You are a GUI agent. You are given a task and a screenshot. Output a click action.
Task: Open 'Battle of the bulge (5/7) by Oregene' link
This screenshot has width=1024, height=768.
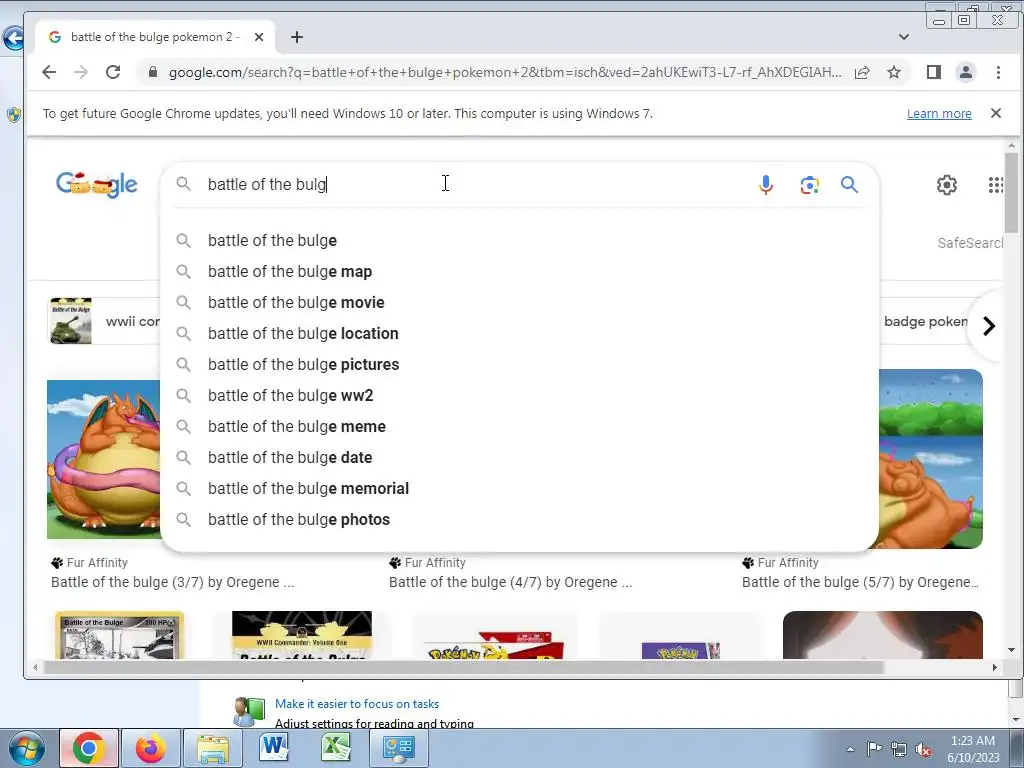click(x=860, y=582)
